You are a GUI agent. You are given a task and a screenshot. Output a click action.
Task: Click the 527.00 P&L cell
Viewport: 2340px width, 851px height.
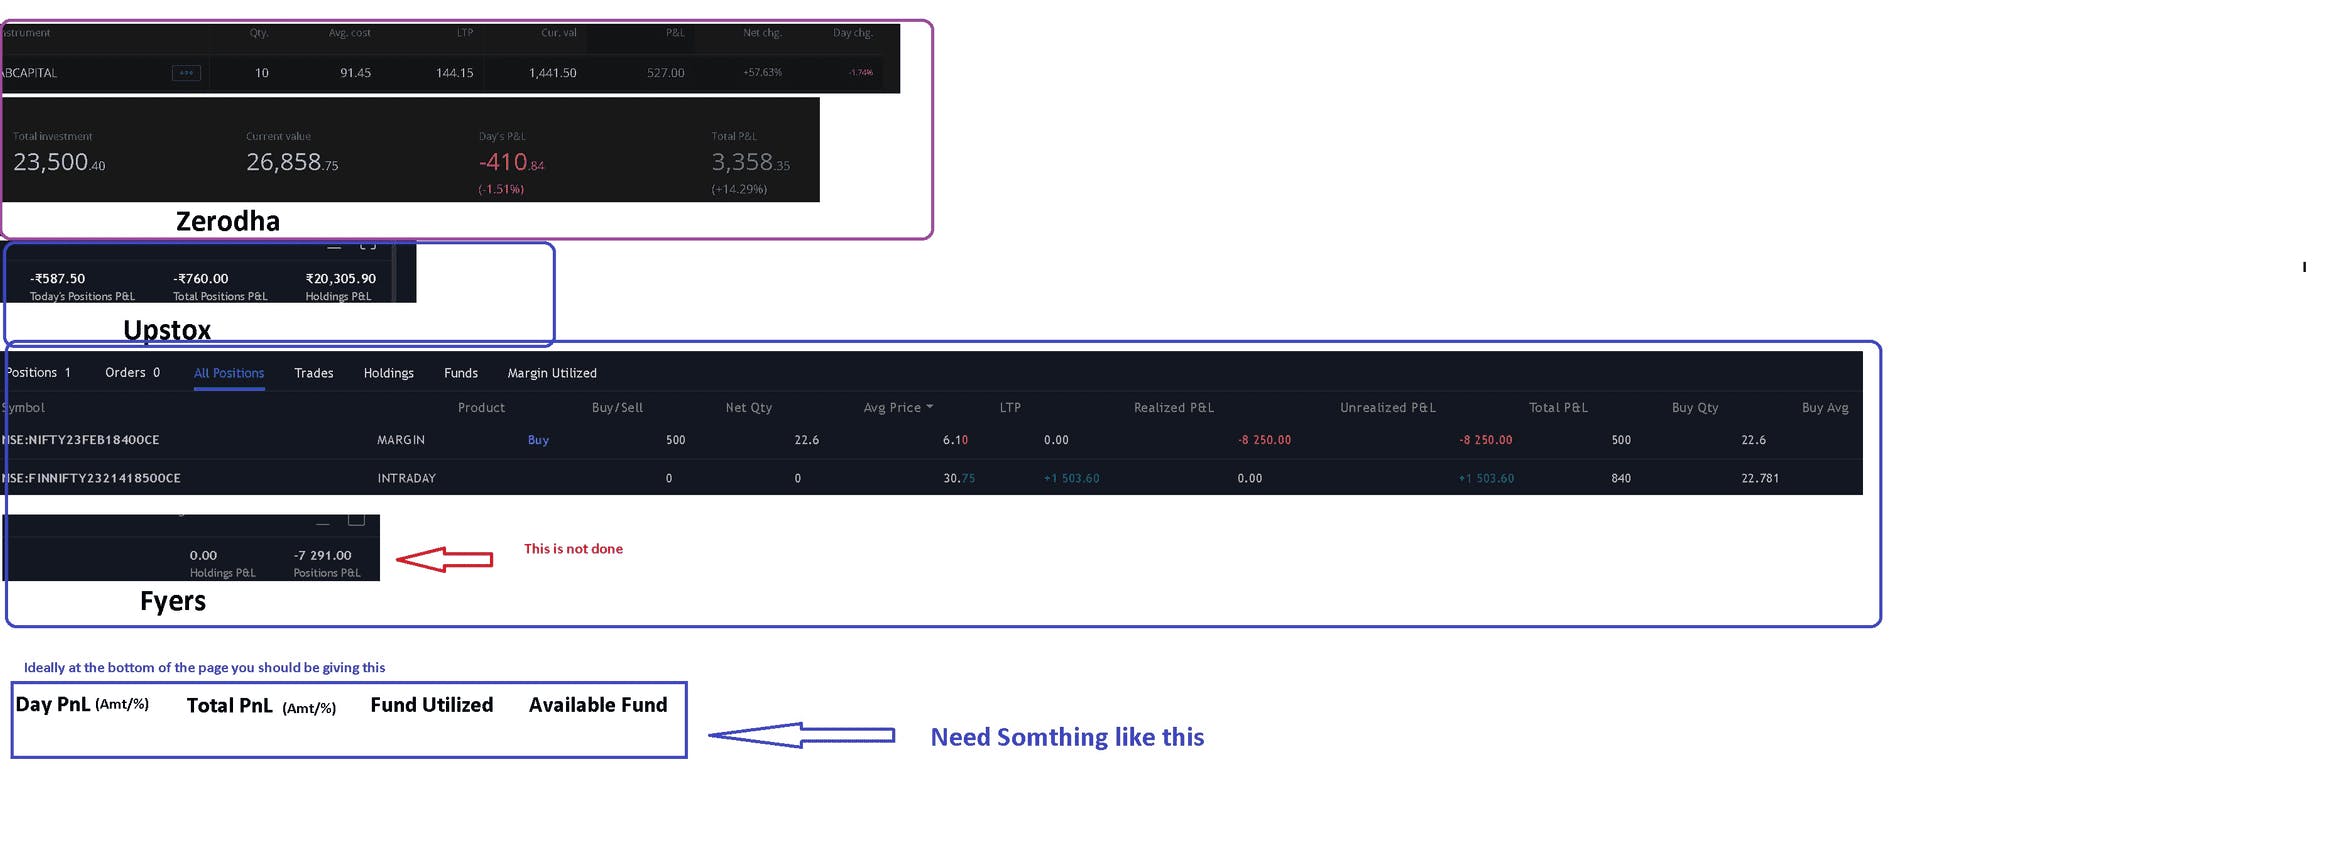[665, 73]
